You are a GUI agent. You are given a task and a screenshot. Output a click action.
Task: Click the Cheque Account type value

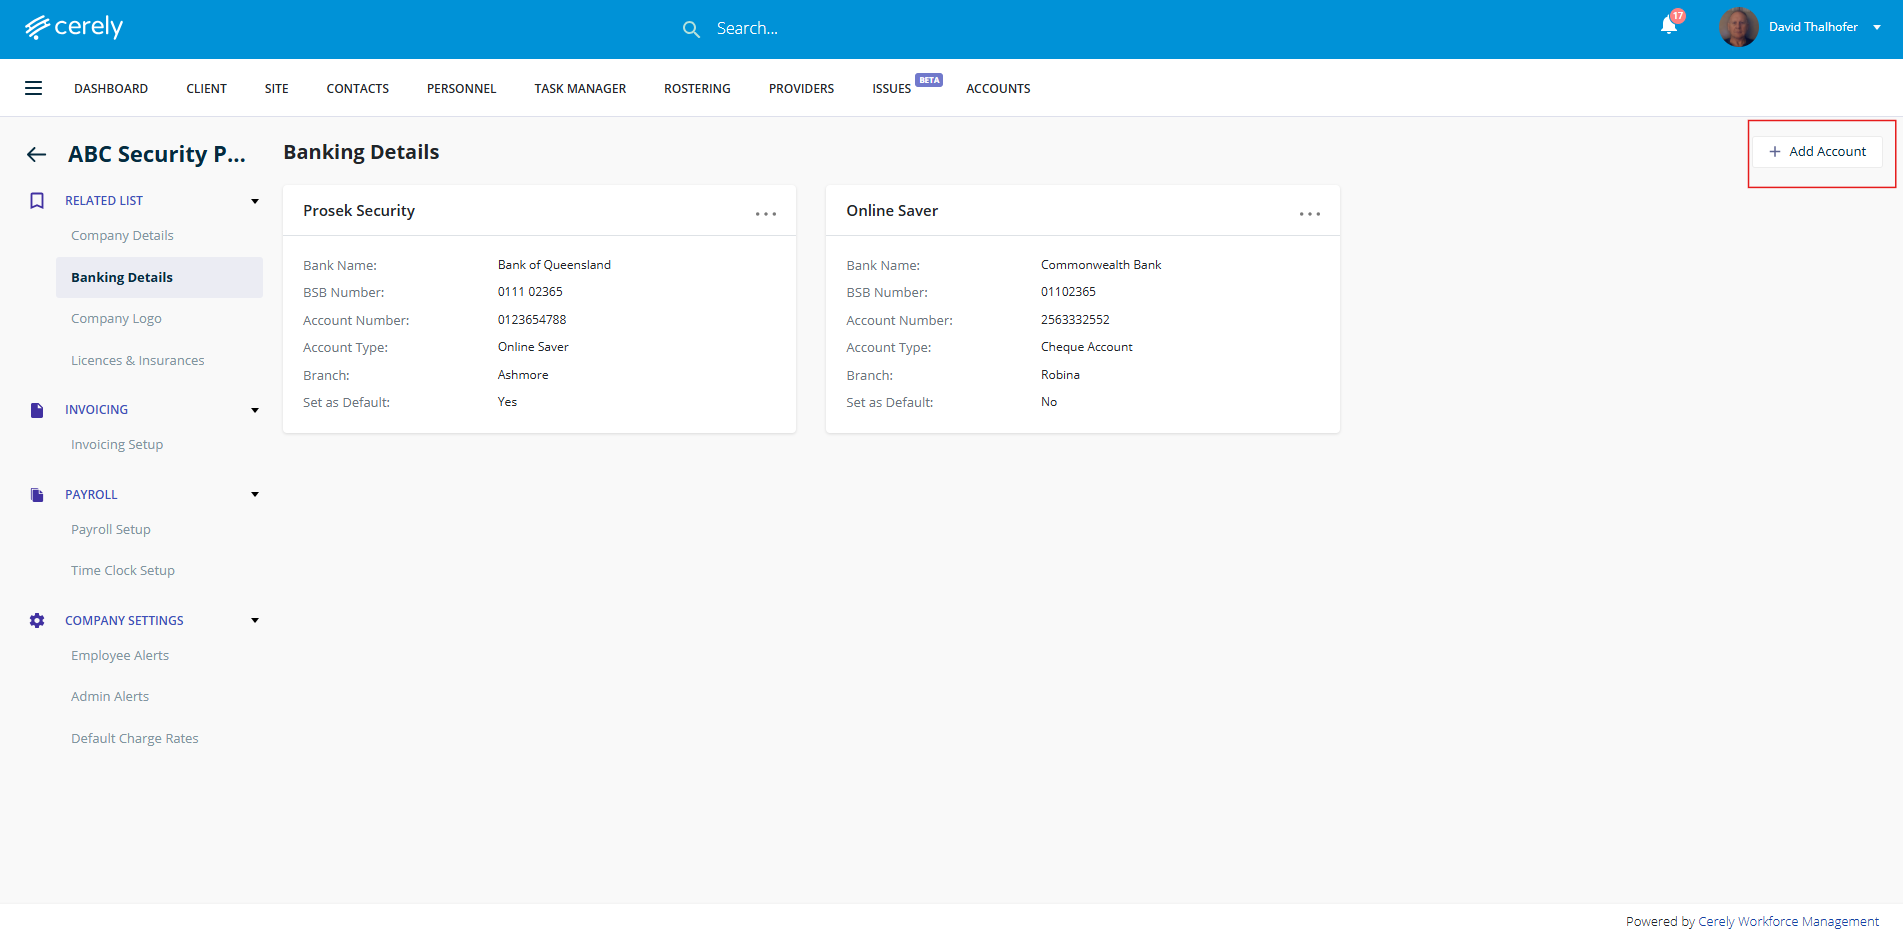click(1087, 347)
